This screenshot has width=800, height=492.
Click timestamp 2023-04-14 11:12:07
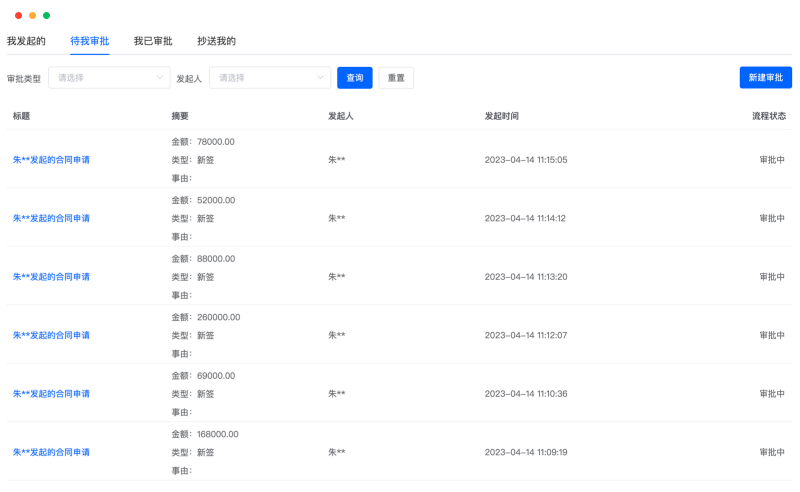pyautogui.click(x=526, y=335)
